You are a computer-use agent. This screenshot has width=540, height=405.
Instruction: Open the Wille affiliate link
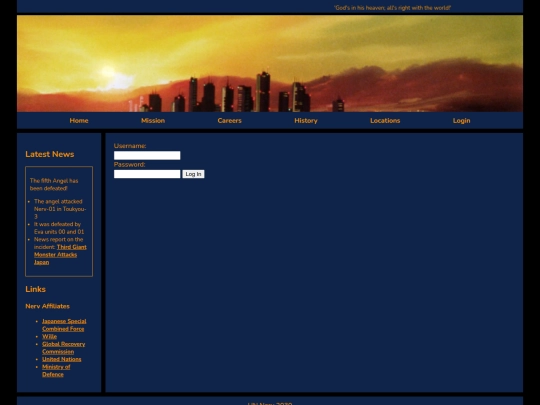coord(49,336)
